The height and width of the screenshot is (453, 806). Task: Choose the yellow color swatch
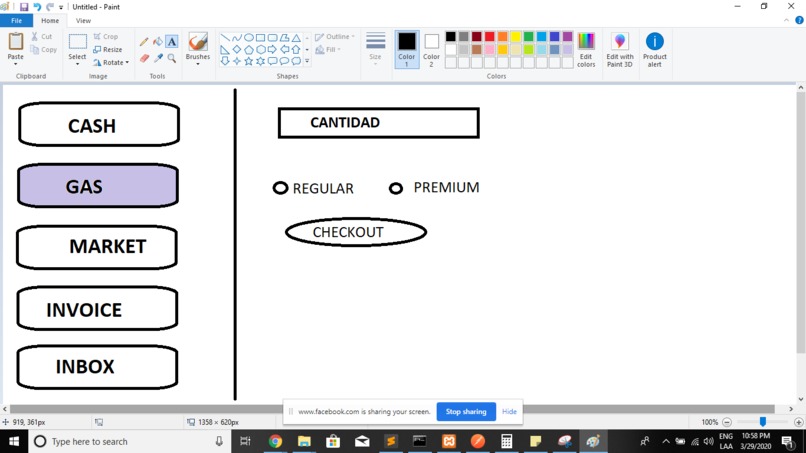pos(516,37)
